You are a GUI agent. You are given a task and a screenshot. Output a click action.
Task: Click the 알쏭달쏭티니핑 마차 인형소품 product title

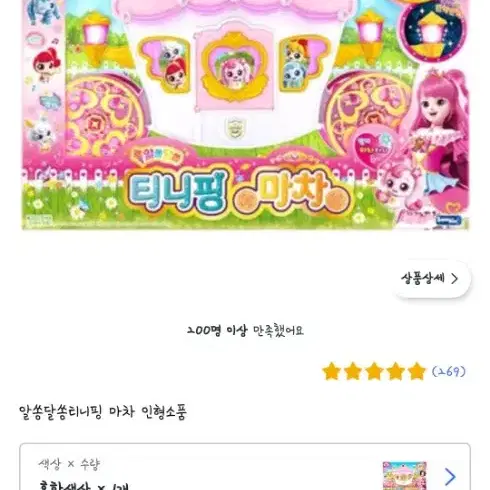click(x=103, y=412)
